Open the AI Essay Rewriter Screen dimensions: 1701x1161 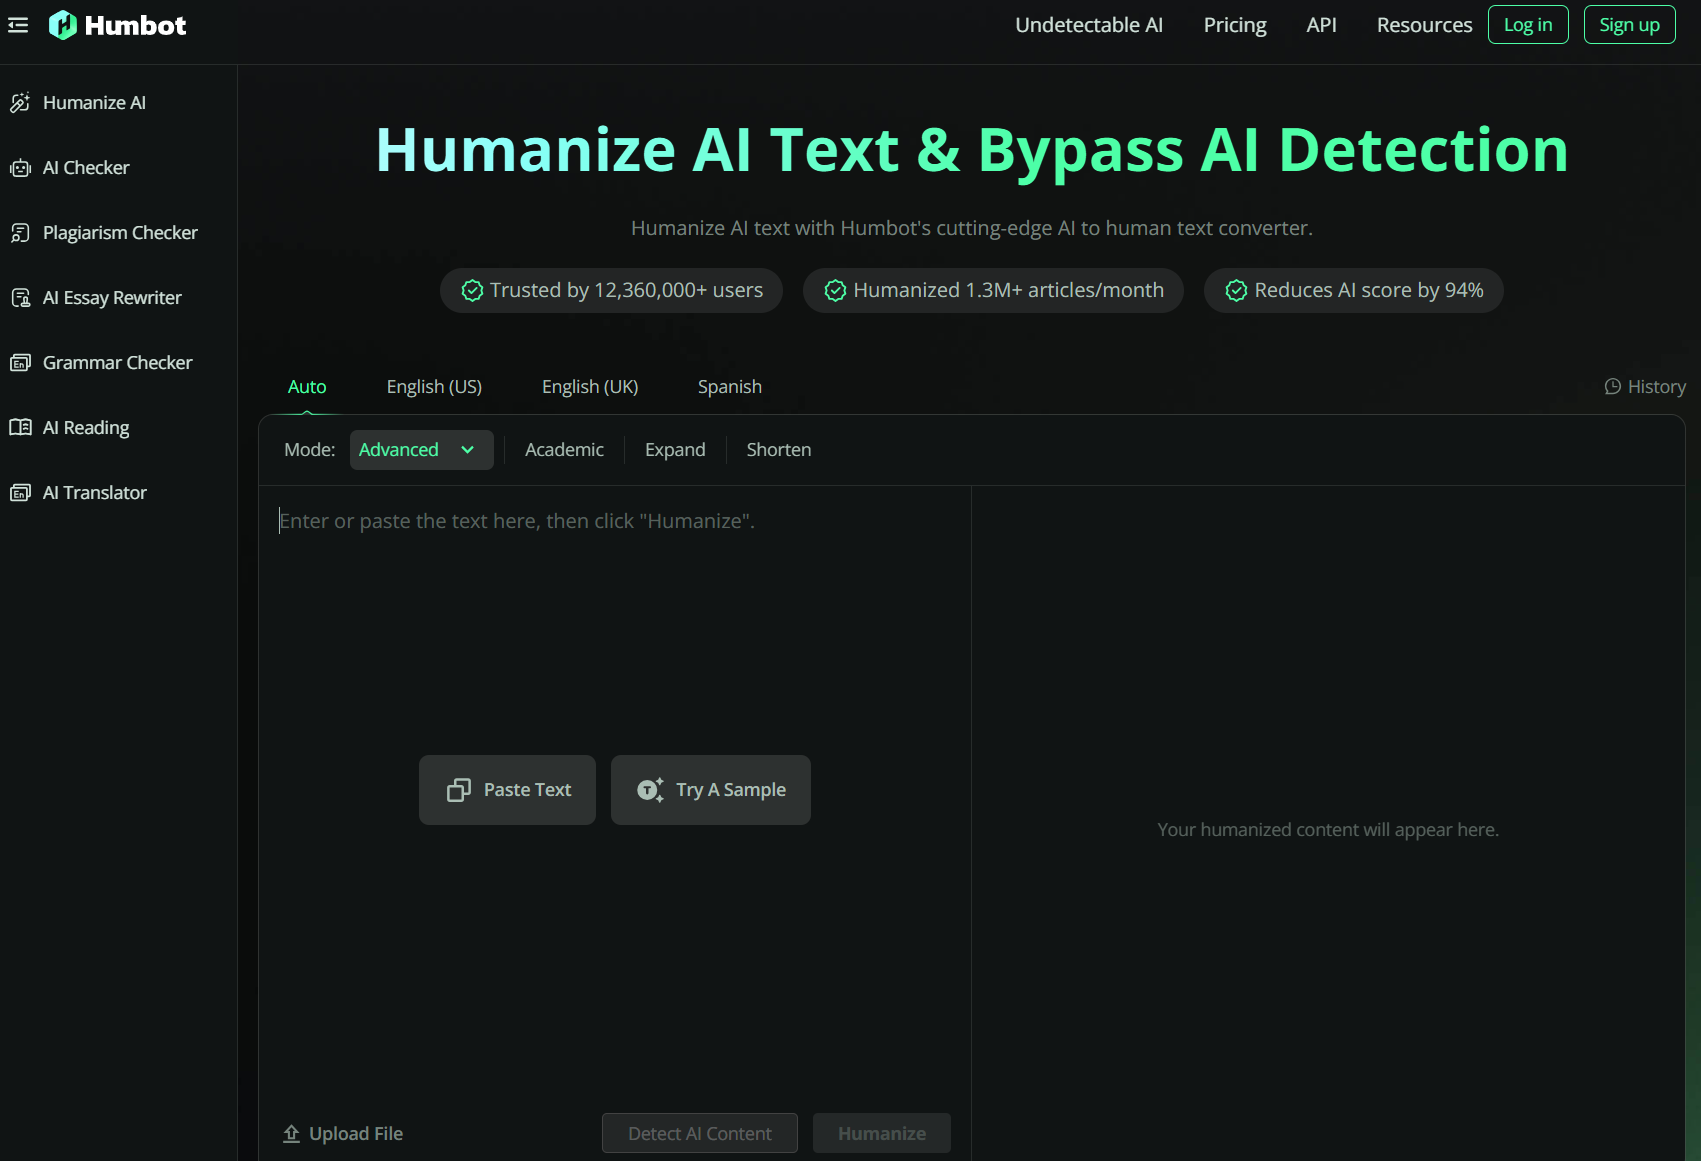(x=112, y=298)
